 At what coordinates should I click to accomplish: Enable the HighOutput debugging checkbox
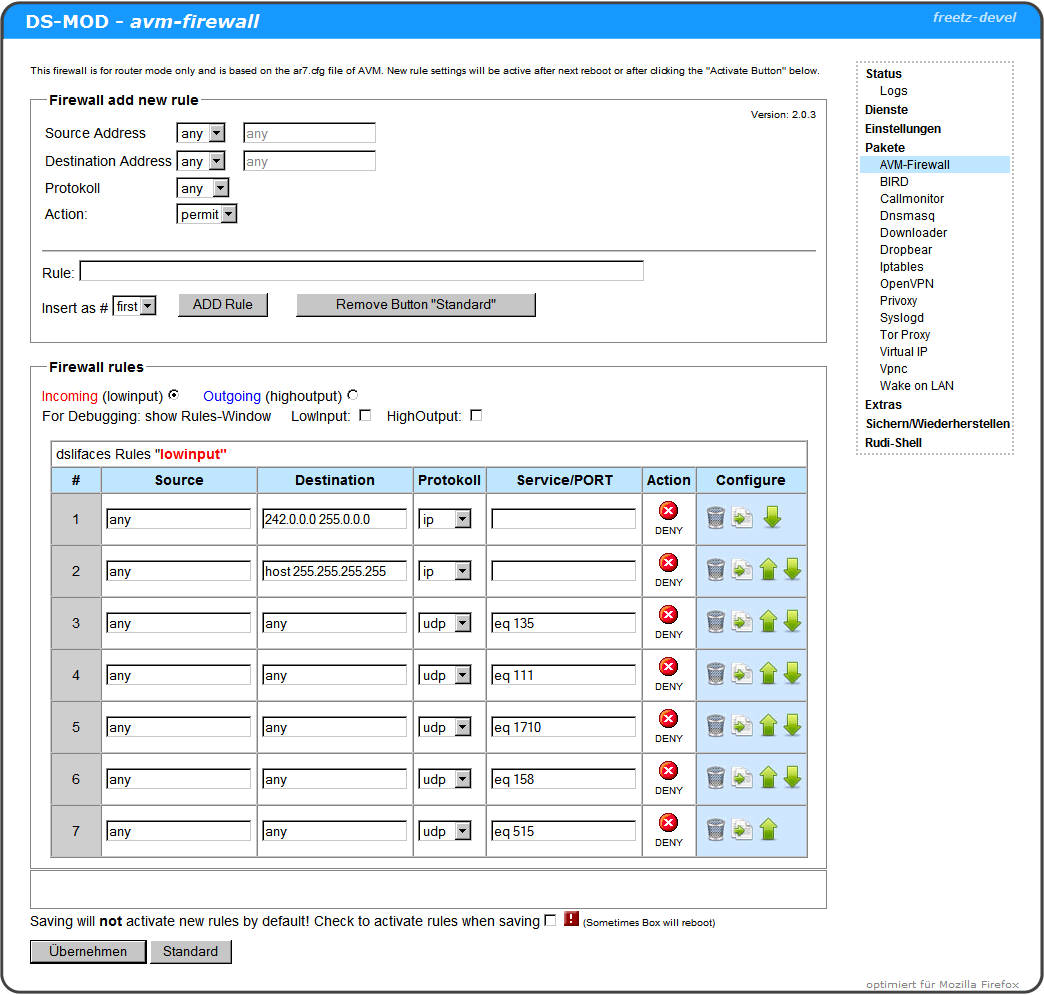coord(476,415)
